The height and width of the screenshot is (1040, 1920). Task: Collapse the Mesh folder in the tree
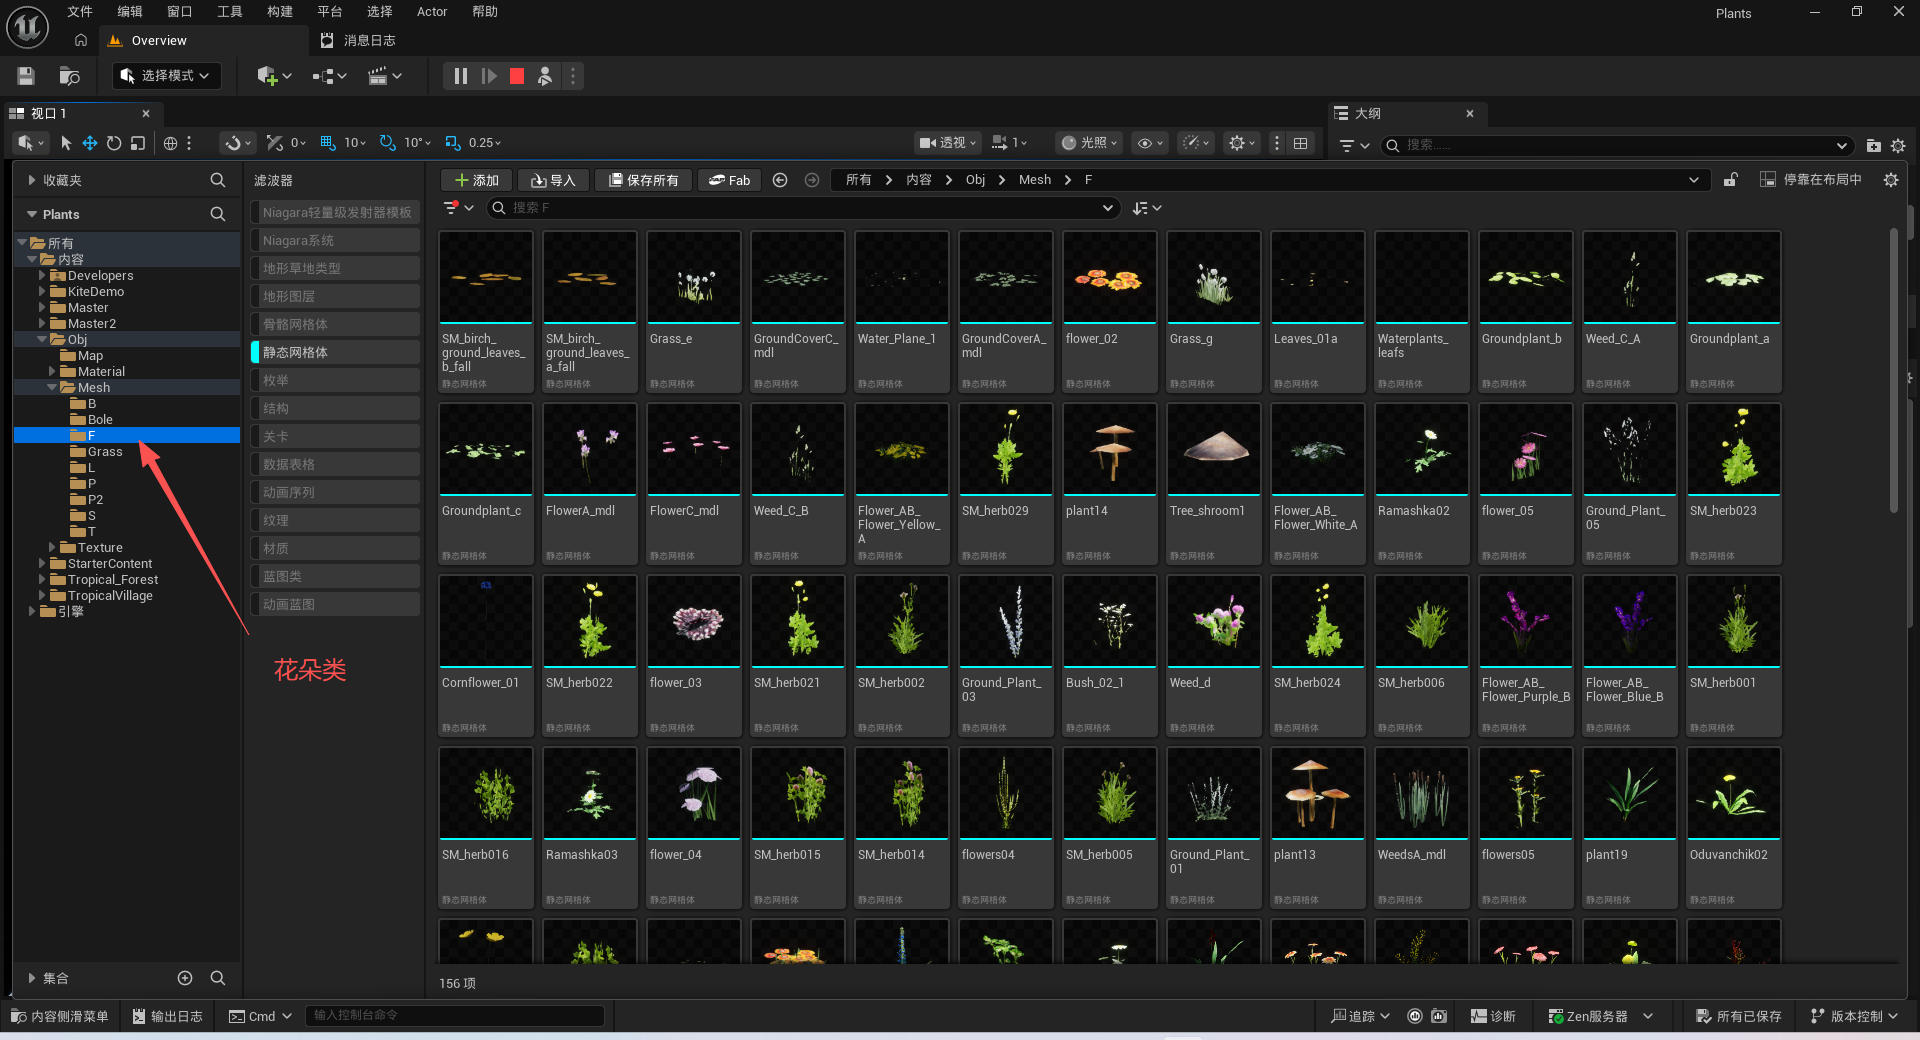pos(52,388)
